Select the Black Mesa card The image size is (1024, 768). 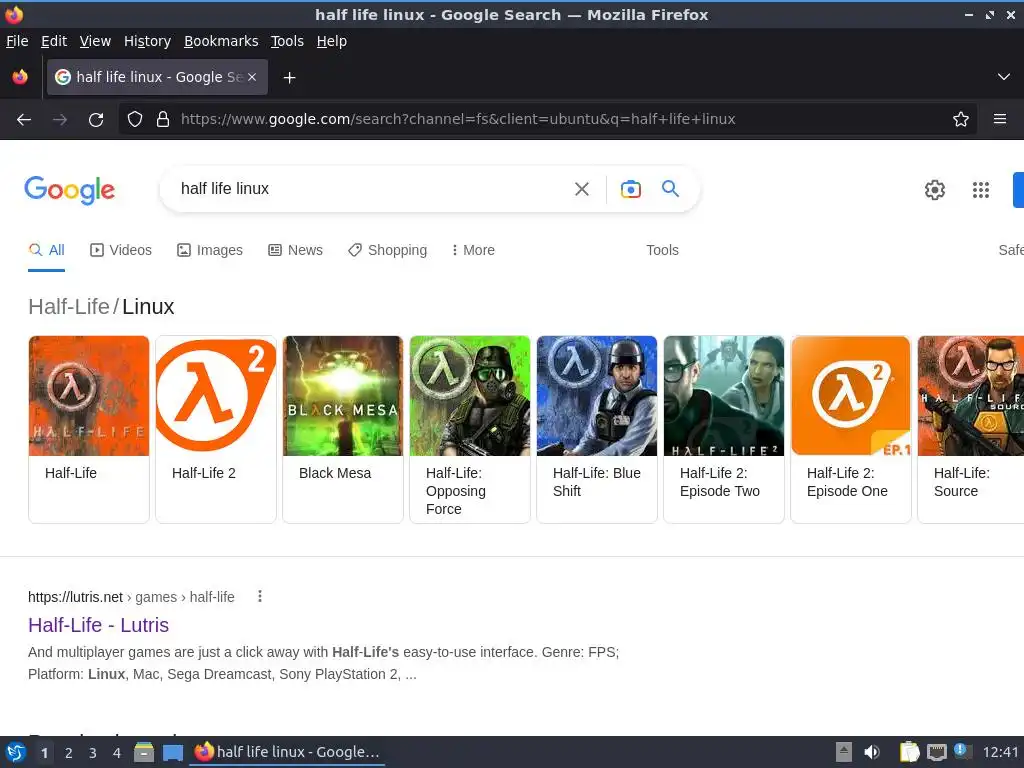coord(343,429)
